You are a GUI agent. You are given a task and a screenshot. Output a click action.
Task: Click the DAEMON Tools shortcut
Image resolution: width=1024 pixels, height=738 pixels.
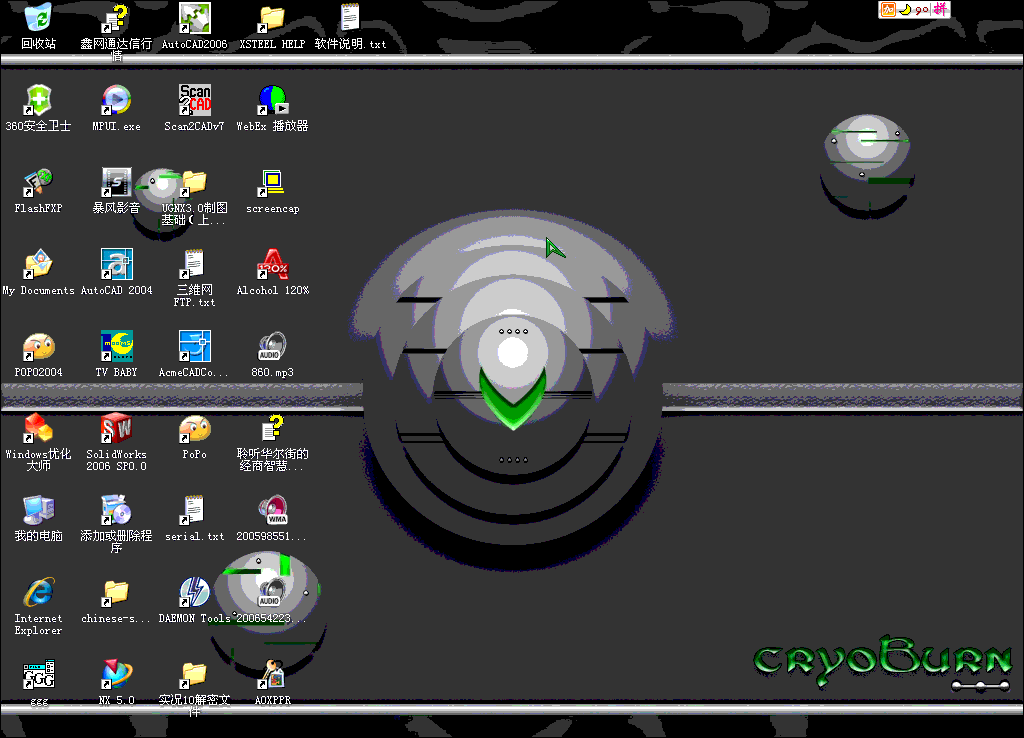coord(195,592)
